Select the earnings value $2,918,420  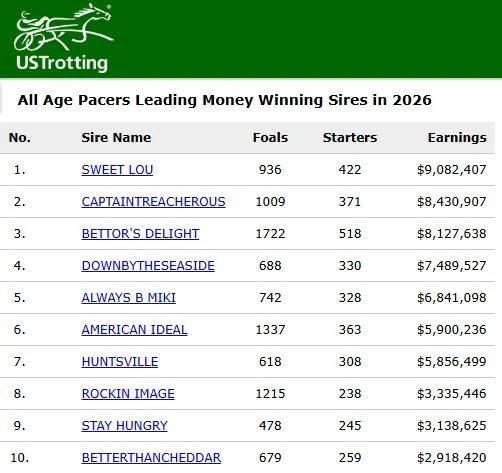pos(452,458)
